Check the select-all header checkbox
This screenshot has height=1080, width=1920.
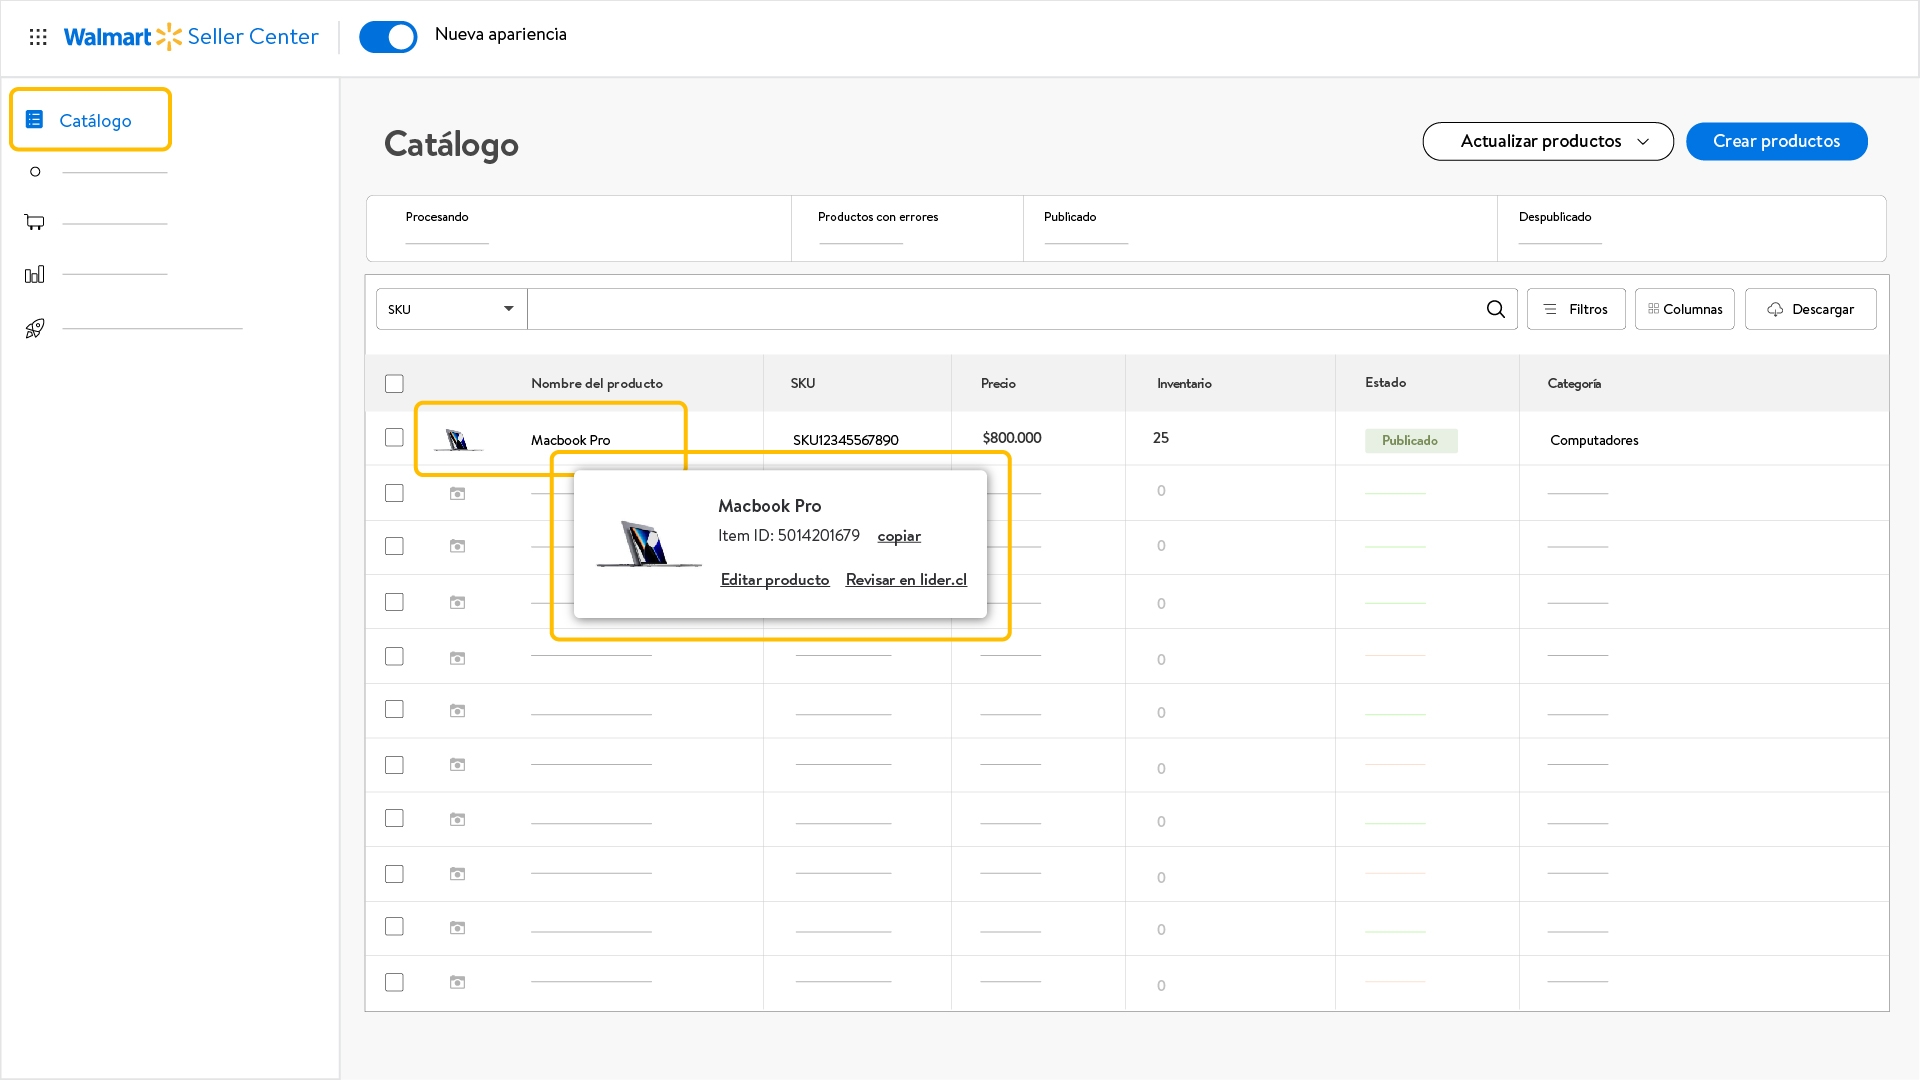pos(394,384)
